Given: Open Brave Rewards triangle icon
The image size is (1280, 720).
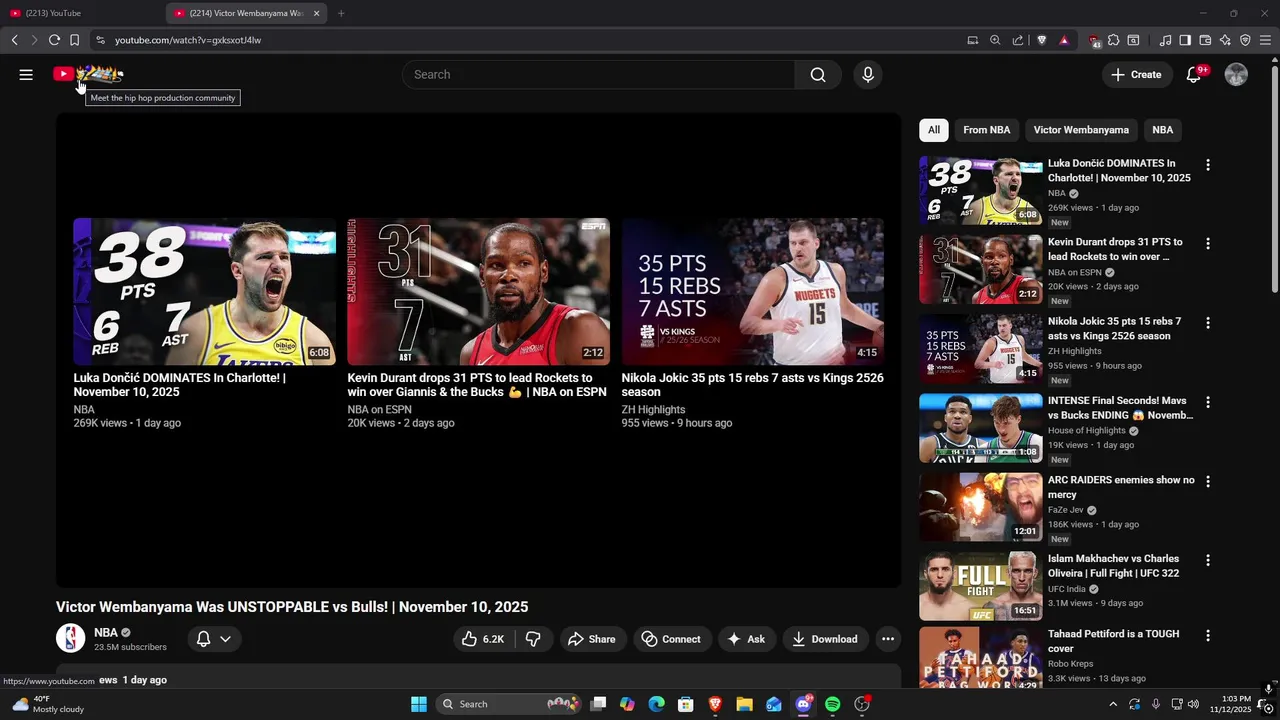Looking at the screenshot, I should coord(1063,40).
